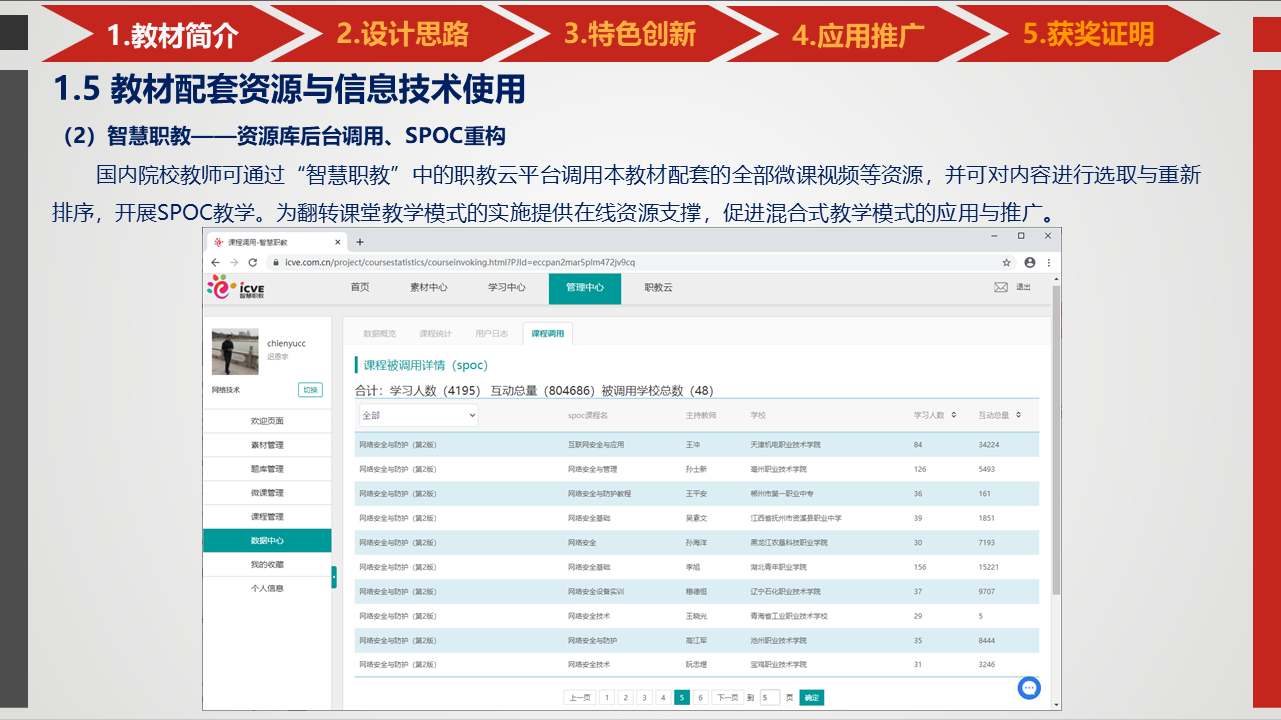Click the browser address bar URL
Screen dimensions: 1281x720
460,262
